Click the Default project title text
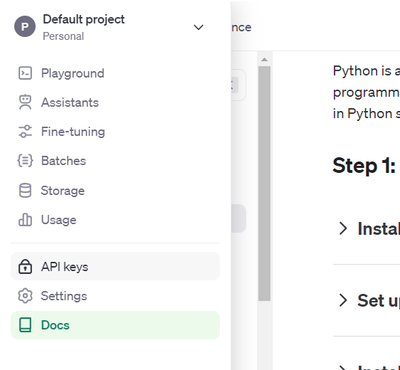 (x=84, y=19)
